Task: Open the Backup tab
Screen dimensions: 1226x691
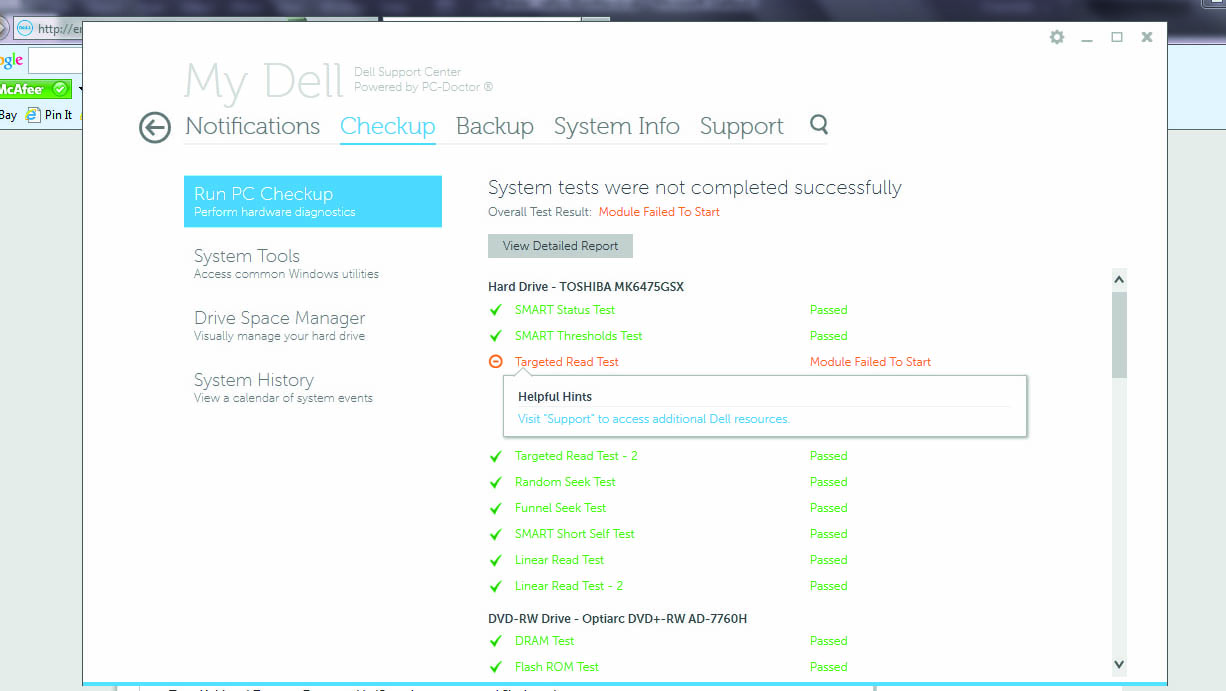Action: [x=494, y=126]
